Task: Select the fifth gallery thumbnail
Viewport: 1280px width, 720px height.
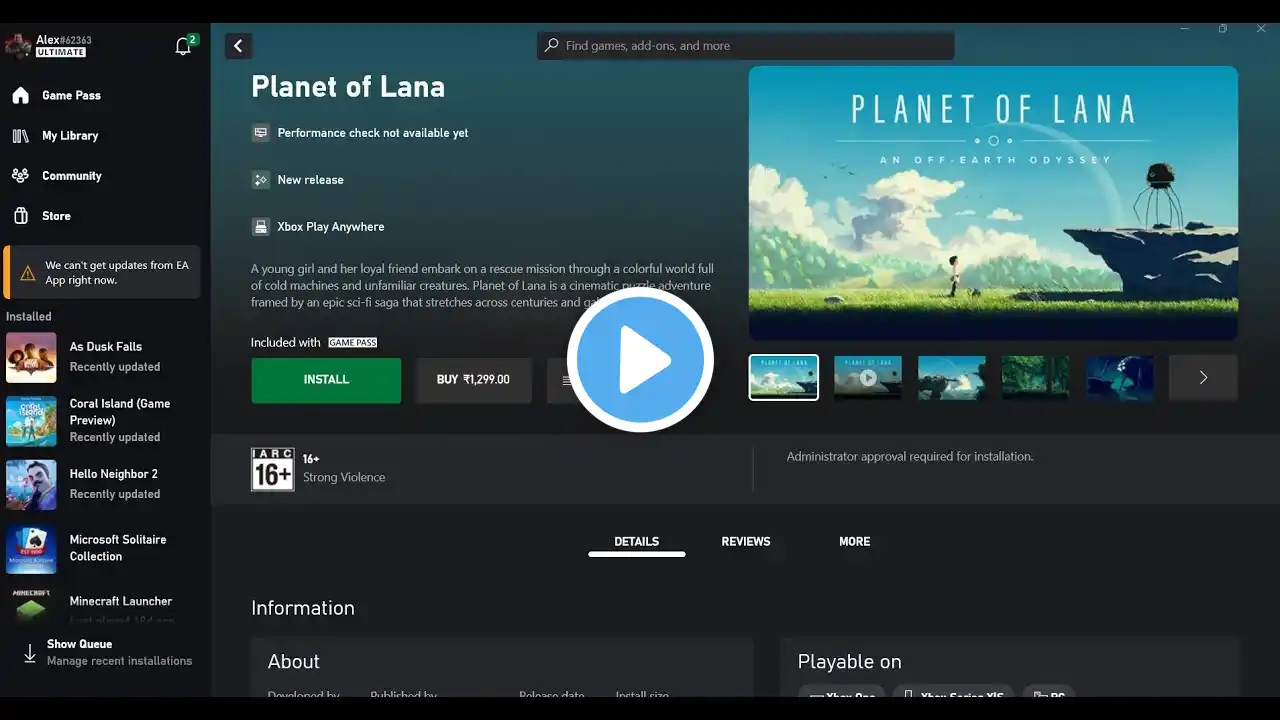Action: (x=1120, y=378)
